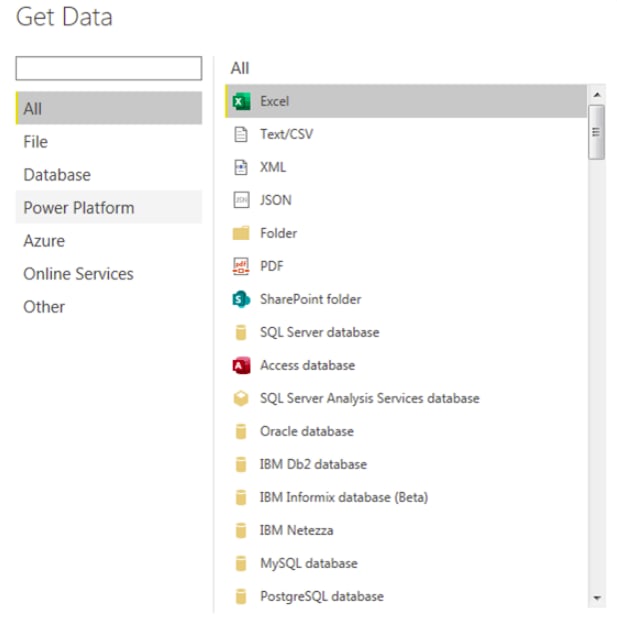Switch to the Database category
The width and height of the screenshot is (617, 630).
109,175
